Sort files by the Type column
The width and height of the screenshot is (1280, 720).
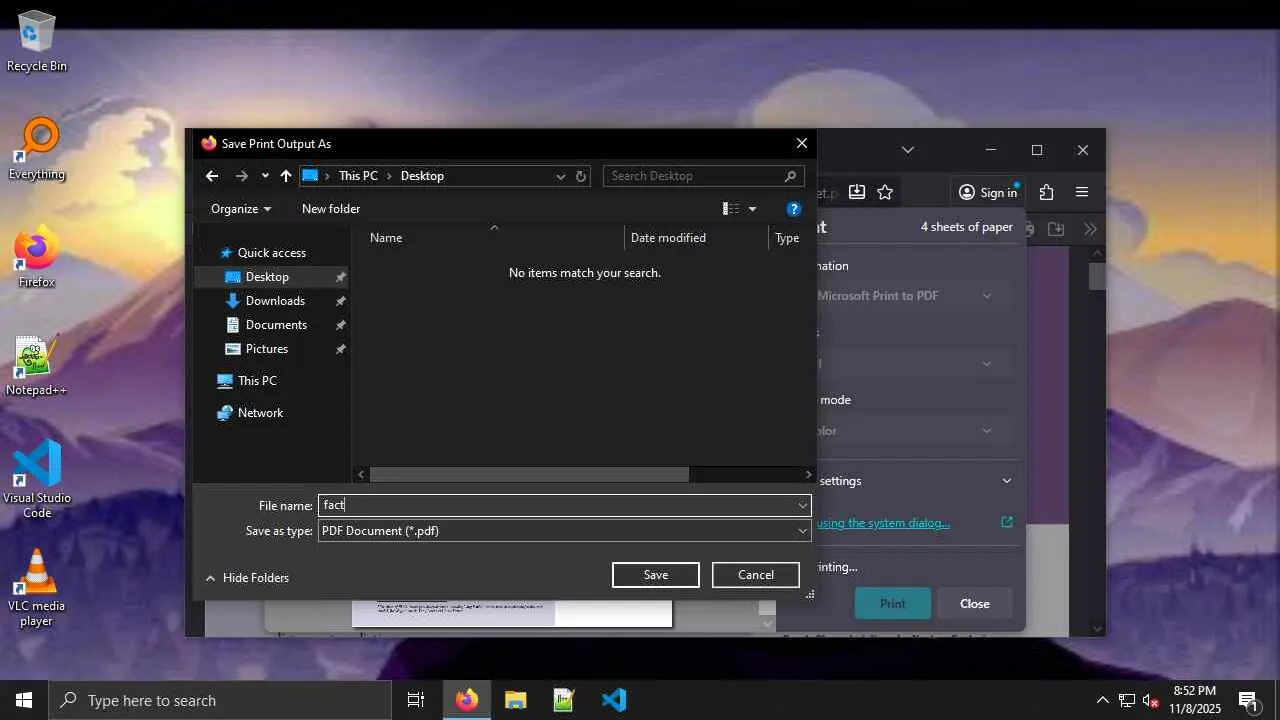click(788, 238)
